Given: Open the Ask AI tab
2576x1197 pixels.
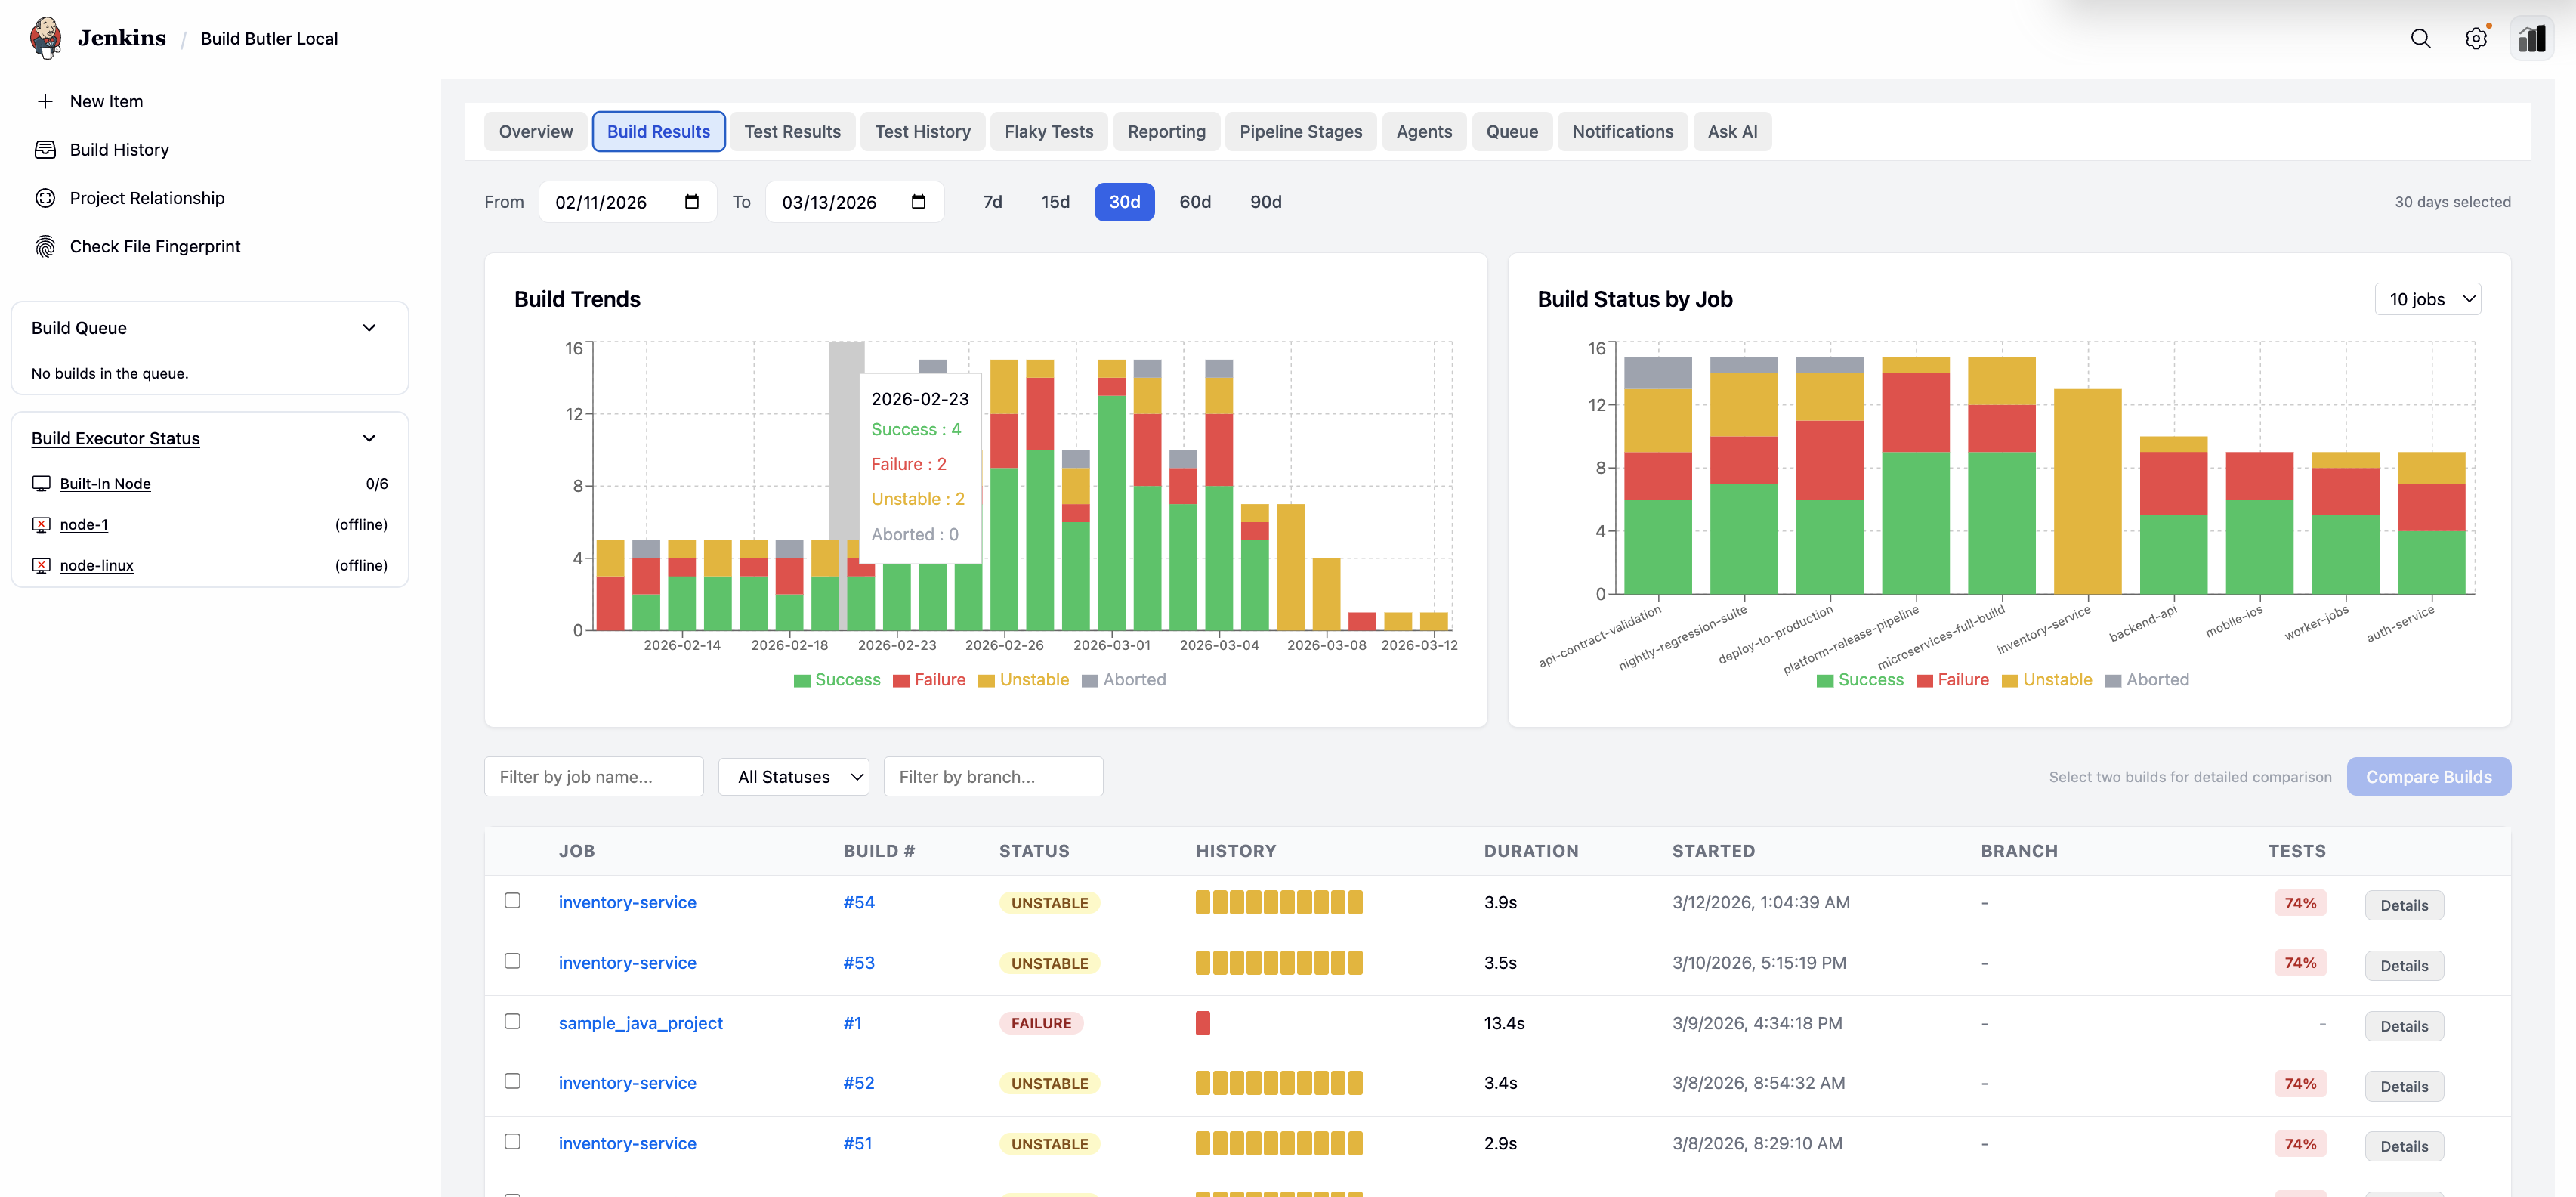Looking at the screenshot, I should pos(1732,131).
